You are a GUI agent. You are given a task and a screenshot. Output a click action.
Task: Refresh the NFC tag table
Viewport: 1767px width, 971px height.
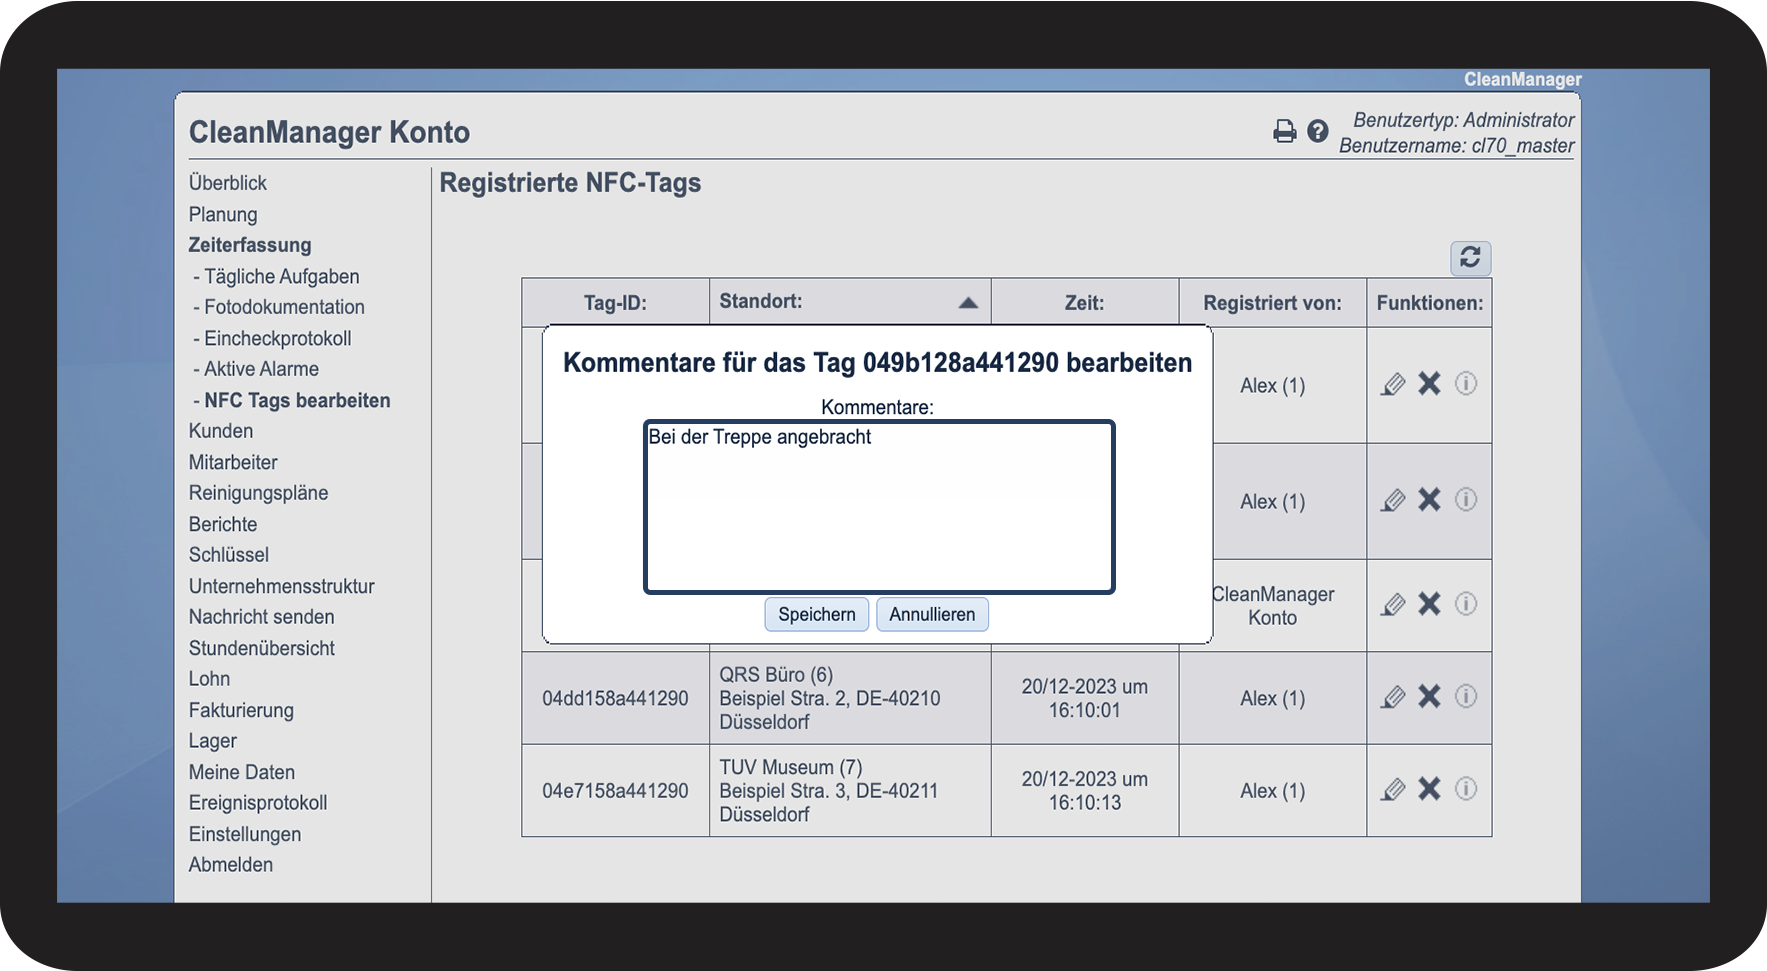(1470, 258)
